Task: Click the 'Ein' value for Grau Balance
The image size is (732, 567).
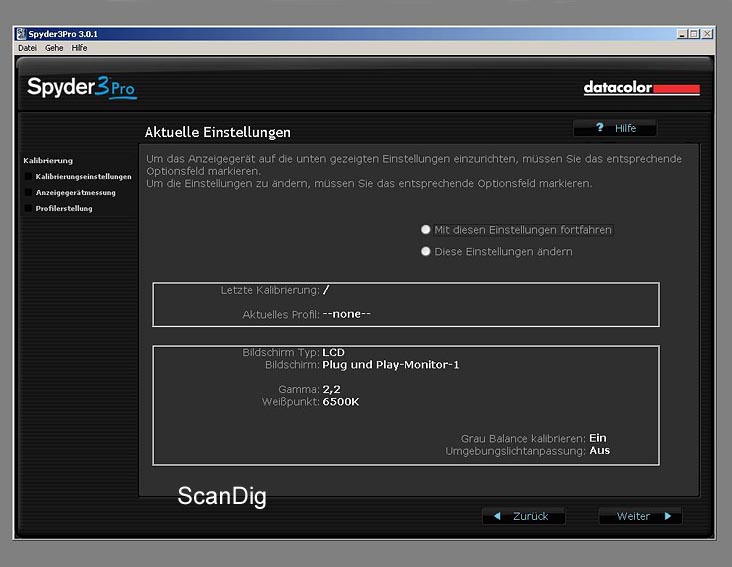Action: 598,438
